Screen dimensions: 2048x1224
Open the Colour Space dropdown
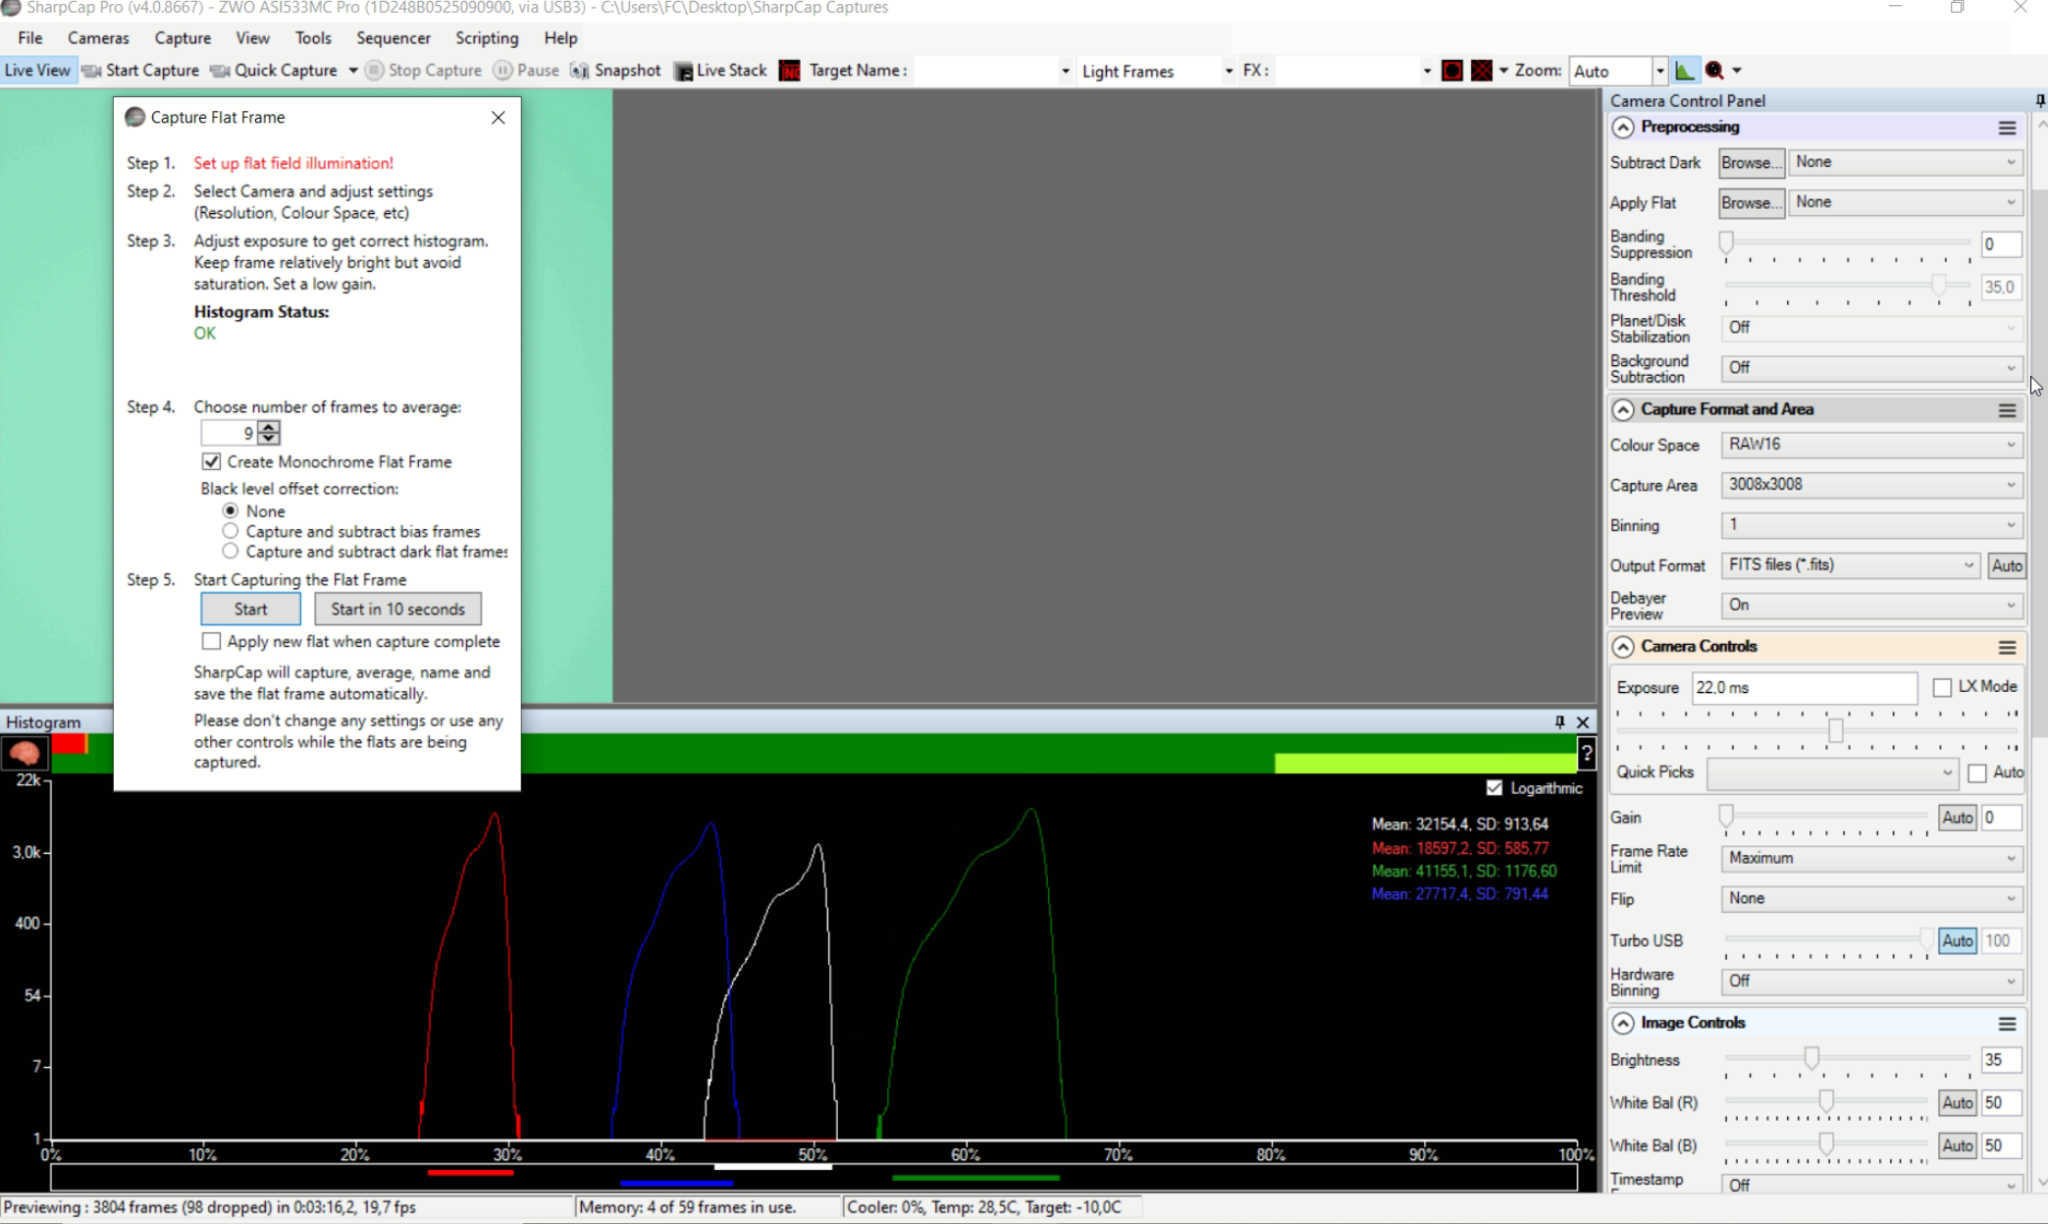tap(1872, 445)
